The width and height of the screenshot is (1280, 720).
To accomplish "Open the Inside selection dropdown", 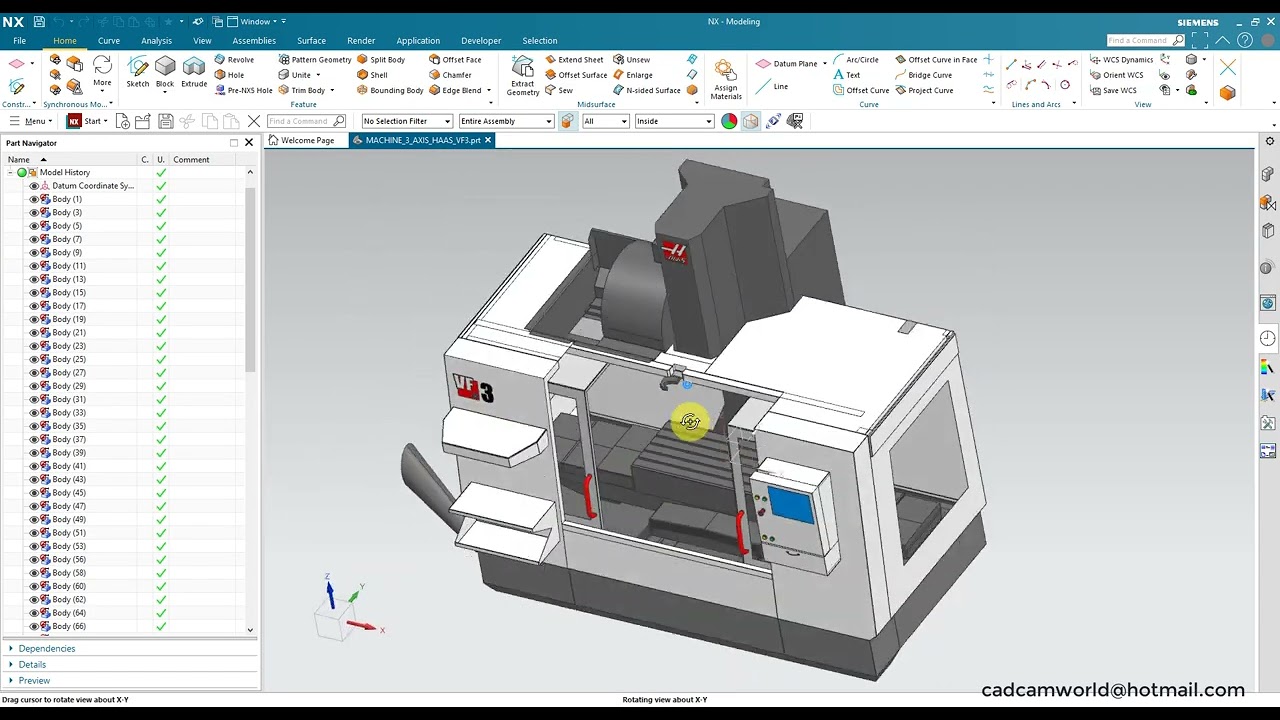I will coord(674,121).
